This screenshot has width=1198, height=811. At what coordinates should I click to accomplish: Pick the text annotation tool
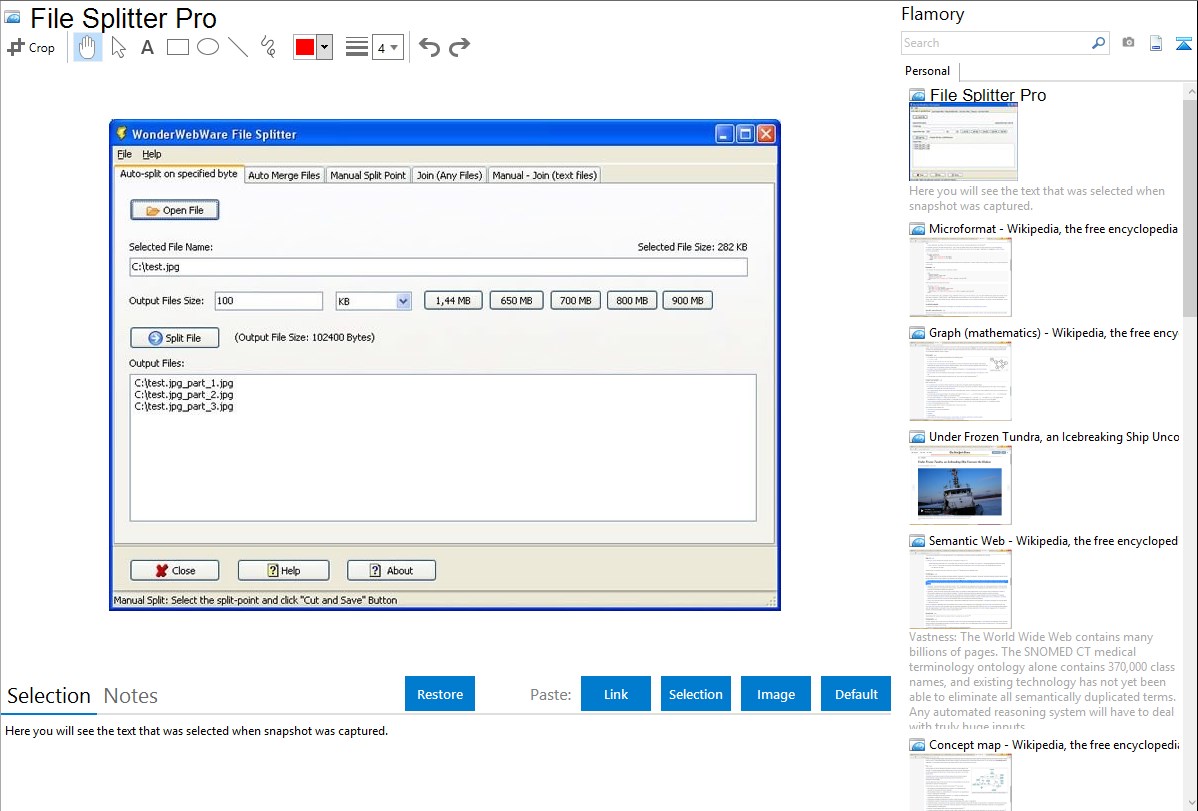(x=147, y=47)
